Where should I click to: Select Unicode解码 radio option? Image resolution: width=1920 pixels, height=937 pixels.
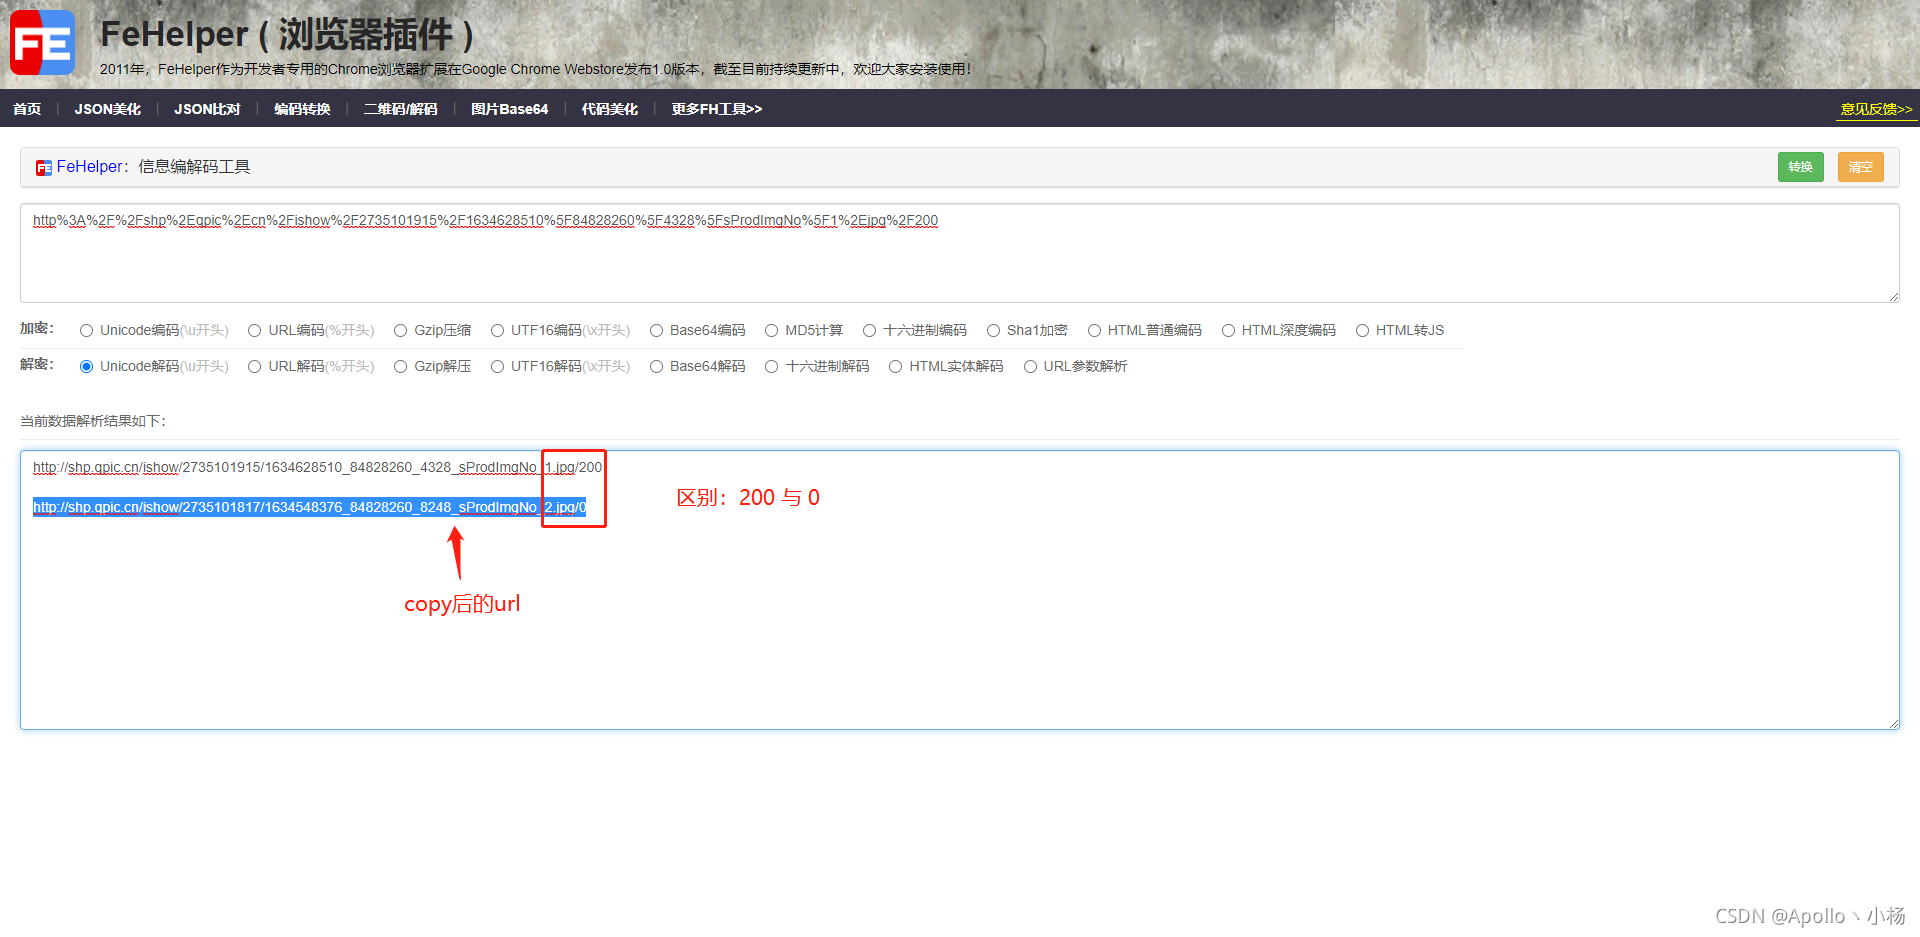pos(87,367)
